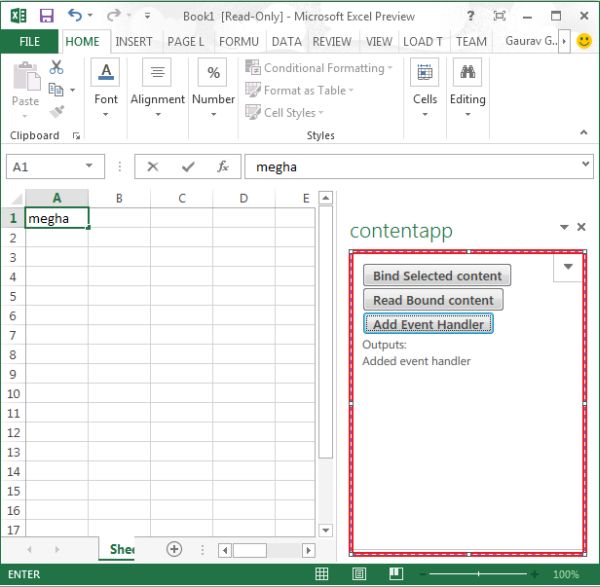
Task: Click Bind Selected content button
Action: coord(437,276)
